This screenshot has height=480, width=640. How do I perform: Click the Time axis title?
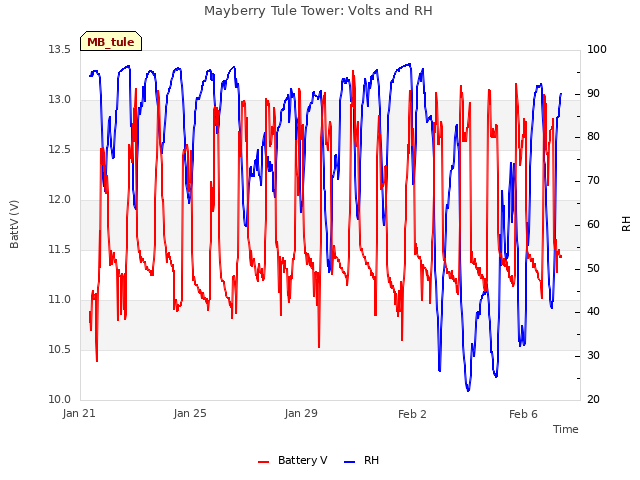click(565, 429)
